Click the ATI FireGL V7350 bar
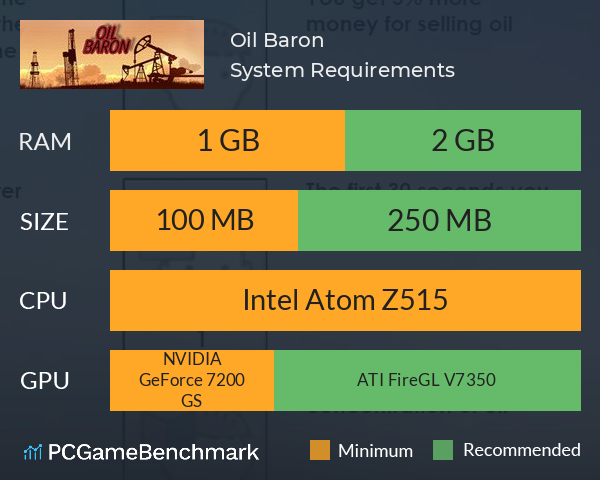Image resolution: width=600 pixels, height=480 pixels. (x=427, y=380)
